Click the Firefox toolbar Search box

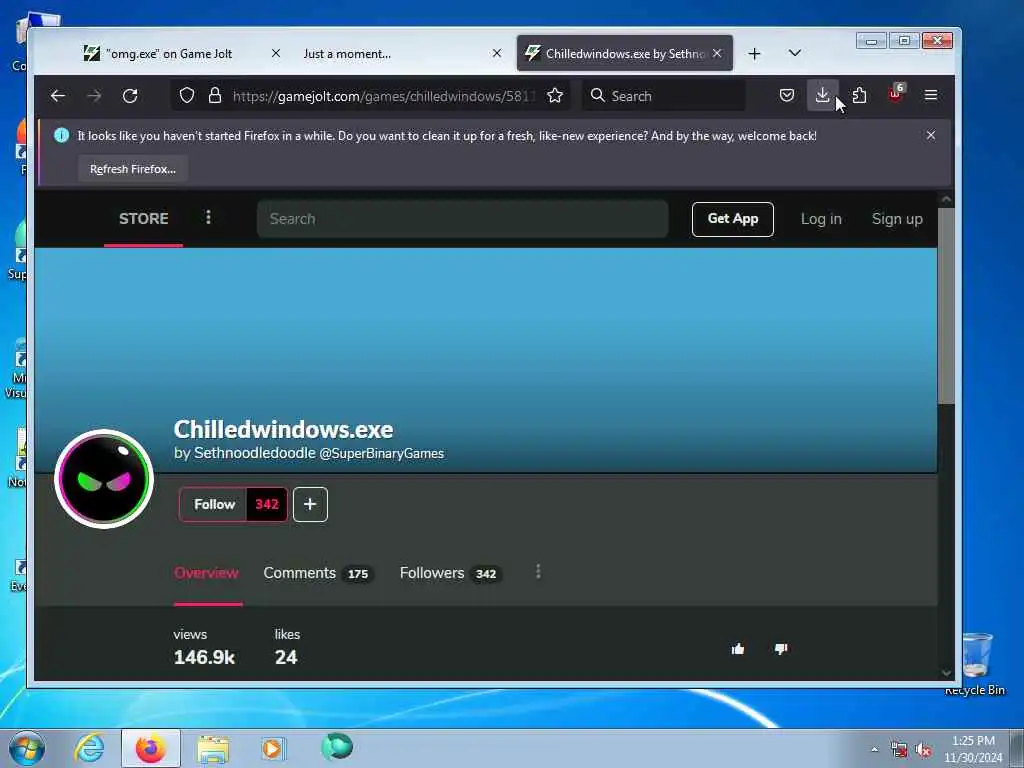(663, 96)
